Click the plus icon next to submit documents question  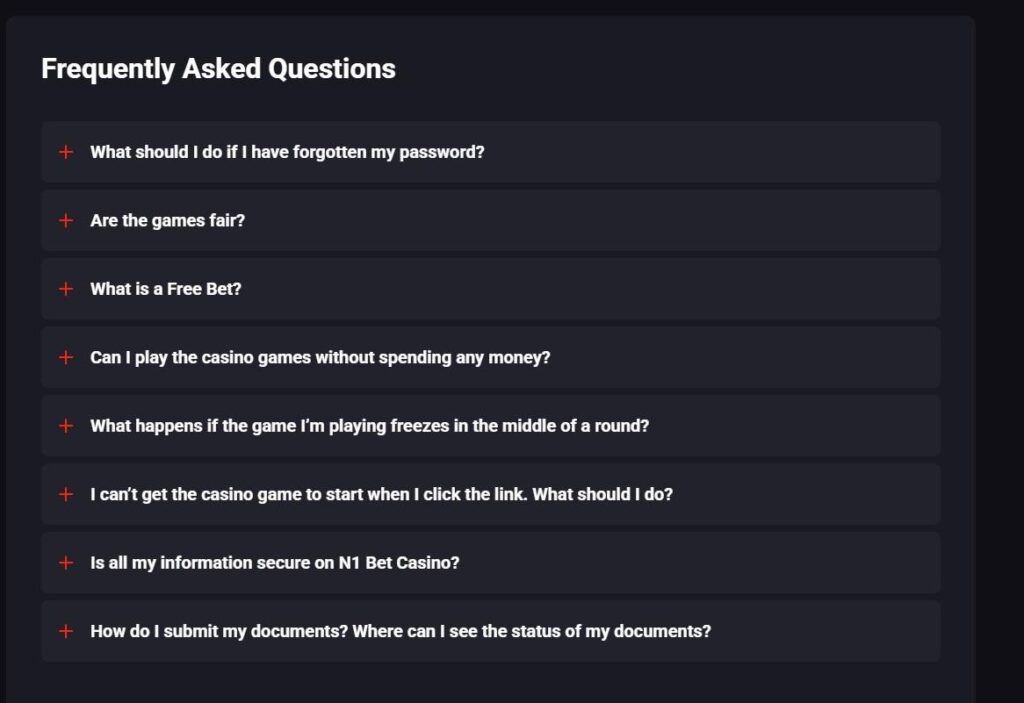pyautogui.click(x=66, y=631)
